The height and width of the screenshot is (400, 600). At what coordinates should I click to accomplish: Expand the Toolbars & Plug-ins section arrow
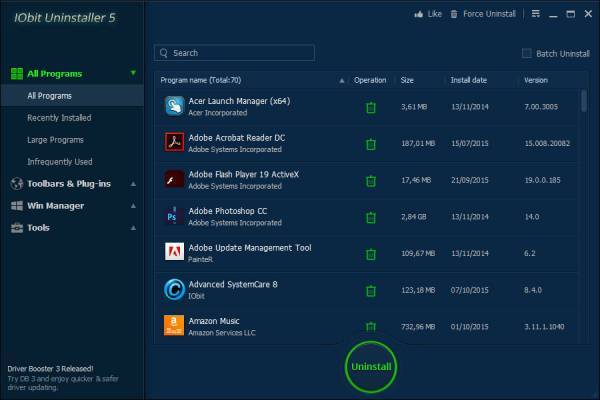(x=133, y=184)
